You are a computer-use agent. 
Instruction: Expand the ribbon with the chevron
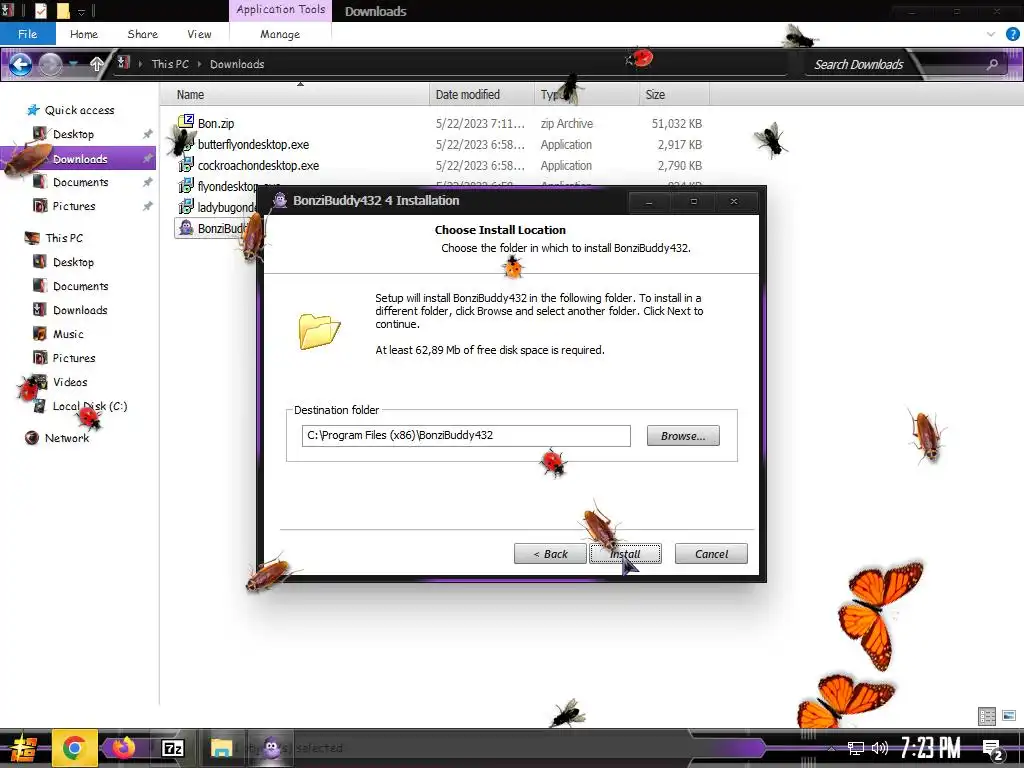(x=991, y=34)
